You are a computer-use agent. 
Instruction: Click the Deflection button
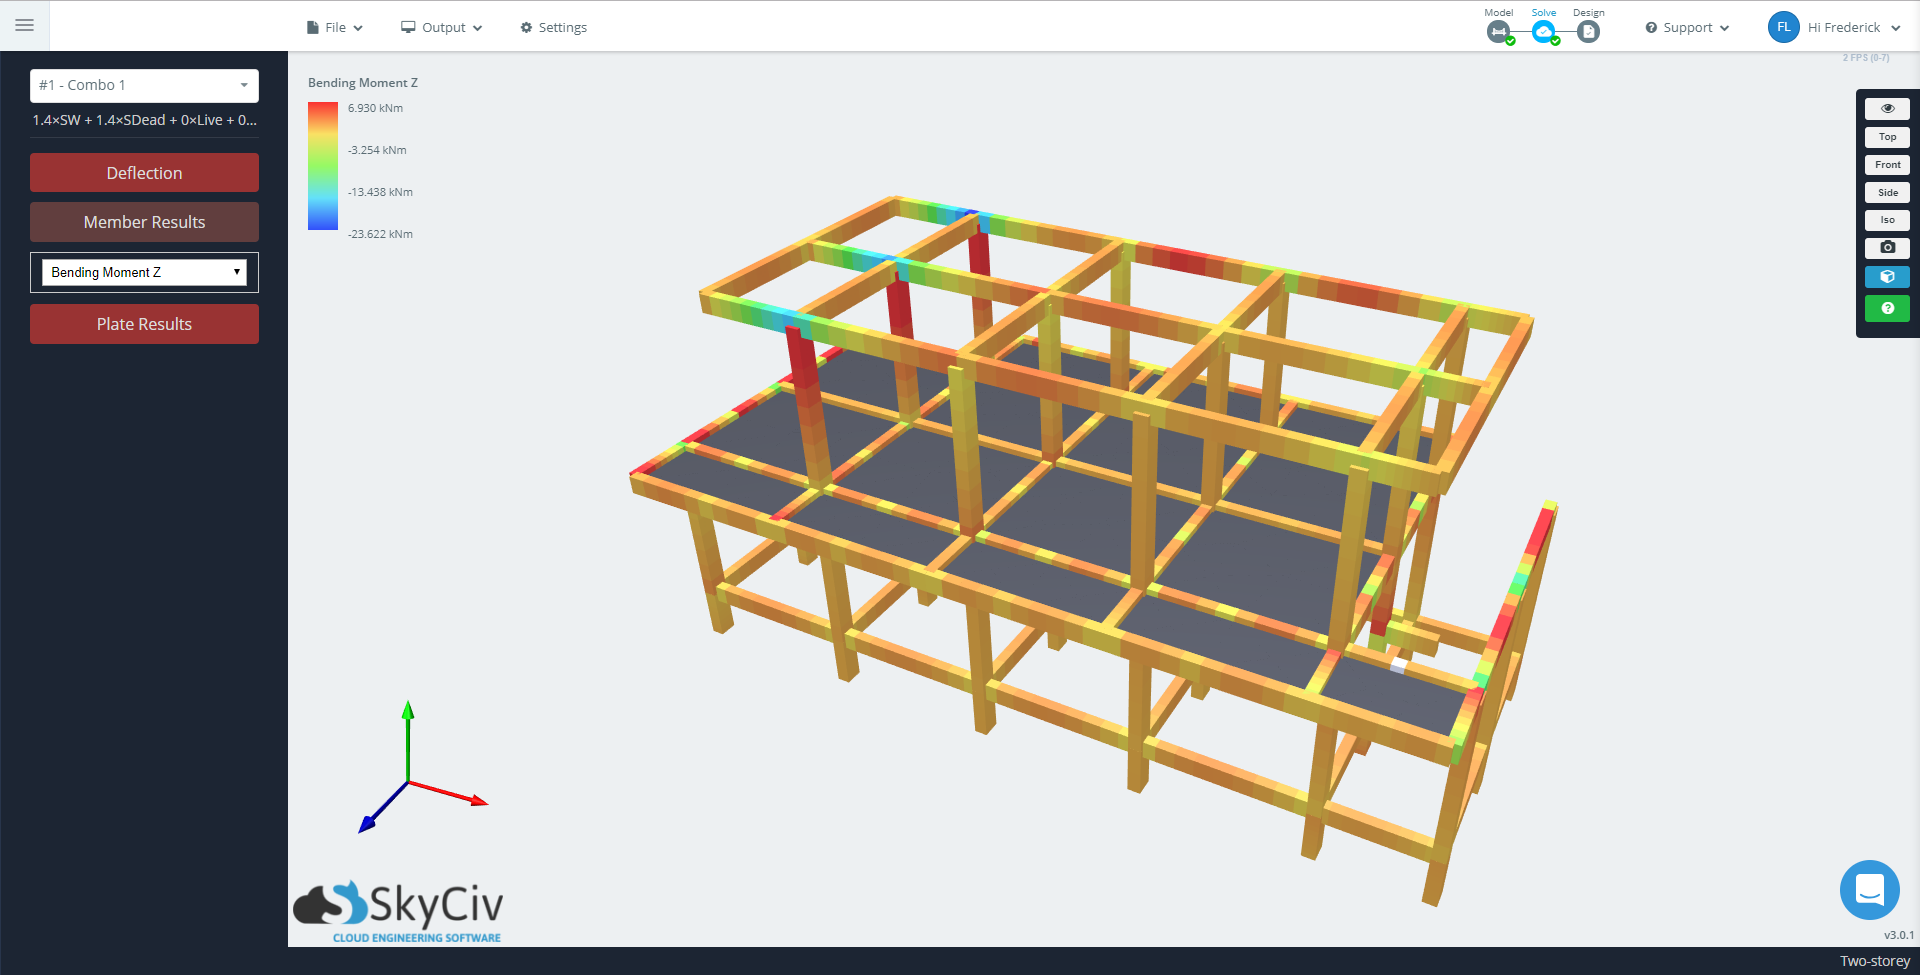click(144, 173)
